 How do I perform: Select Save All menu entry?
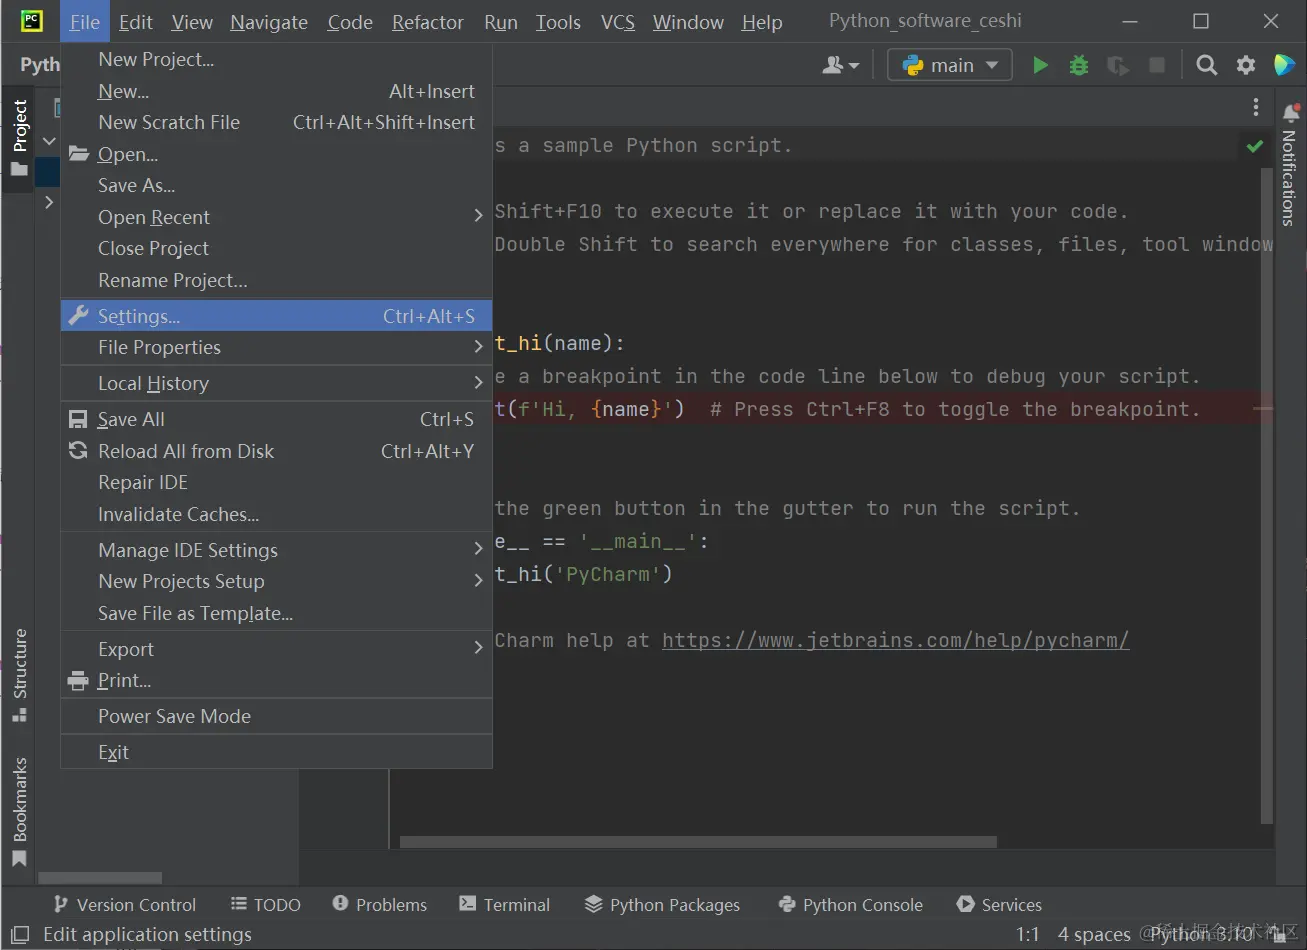click(x=277, y=419)
